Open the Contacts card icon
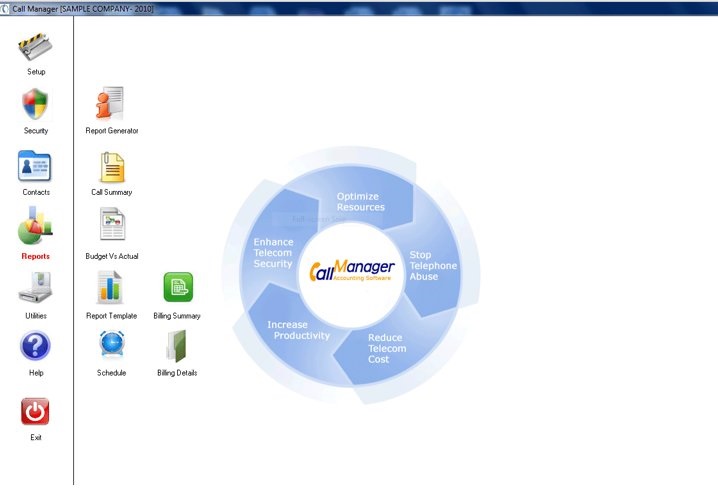 (35, 166)
